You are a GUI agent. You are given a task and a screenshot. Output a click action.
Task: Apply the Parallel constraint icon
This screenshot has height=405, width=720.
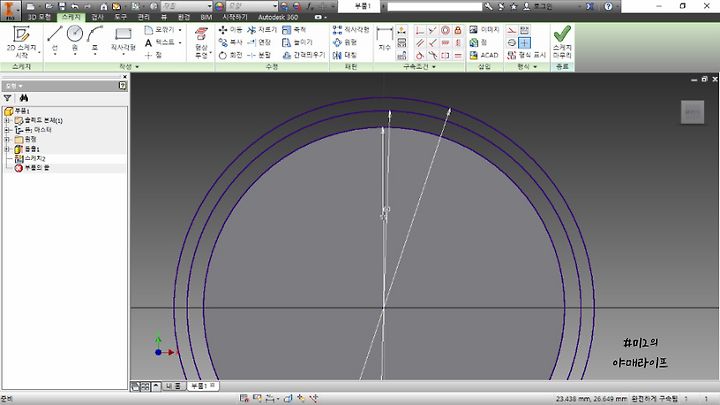point(420,43)
